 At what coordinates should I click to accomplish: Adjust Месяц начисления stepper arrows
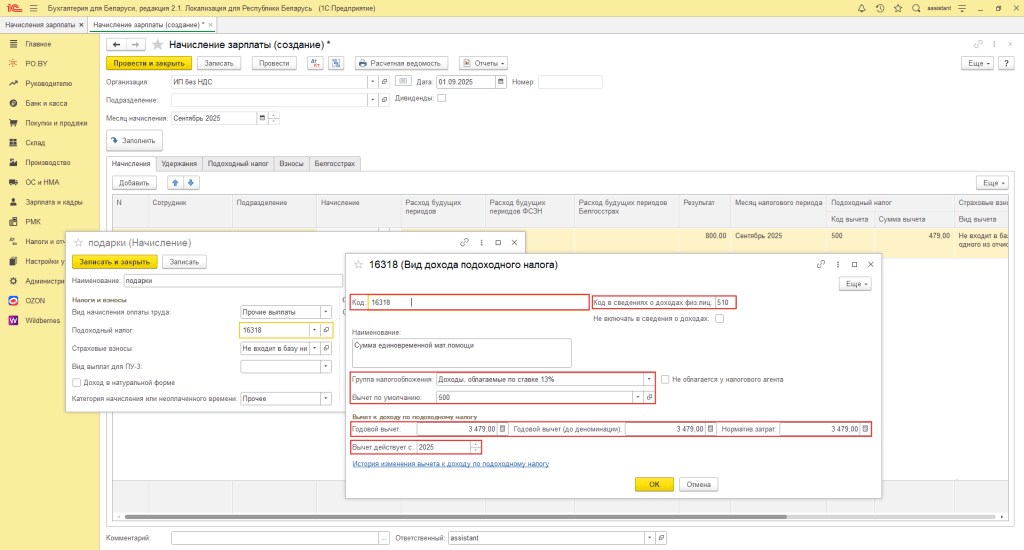pyautogui.click(x=274, y=118)
